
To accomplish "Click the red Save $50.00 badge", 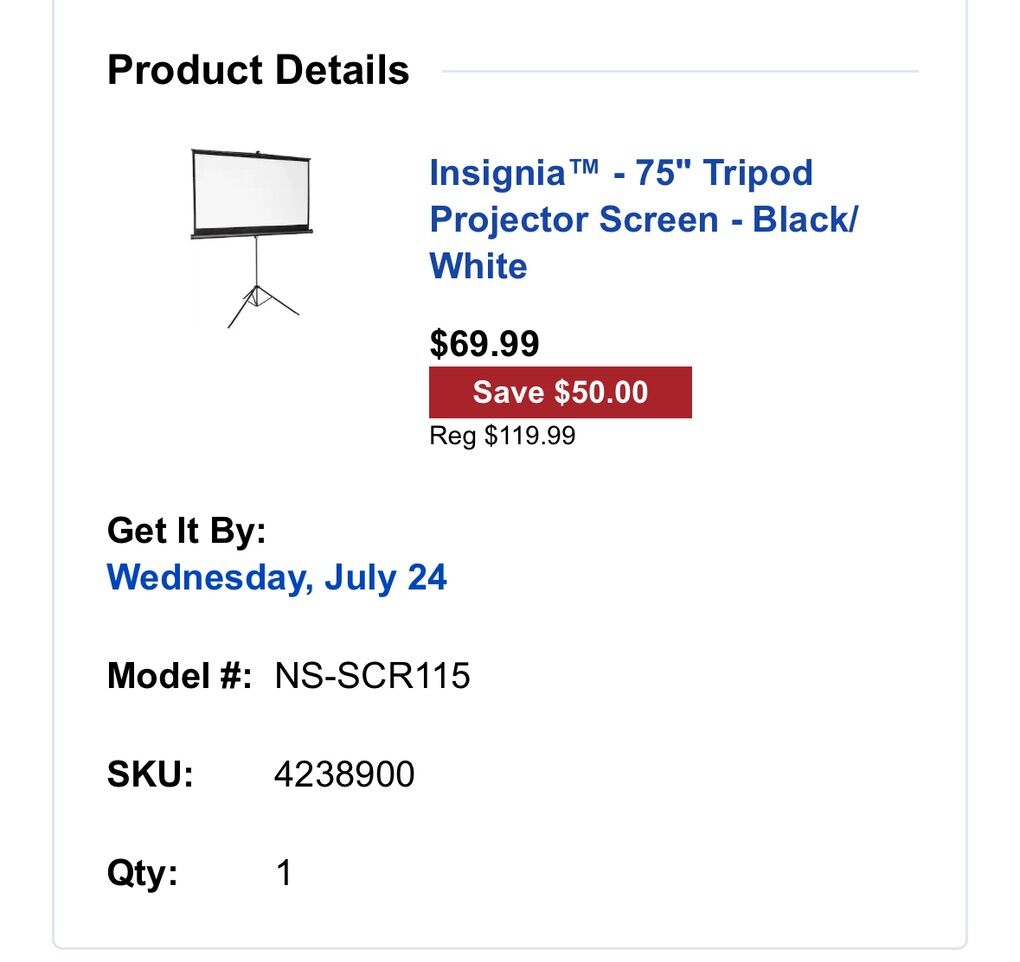I will (559, 392).
